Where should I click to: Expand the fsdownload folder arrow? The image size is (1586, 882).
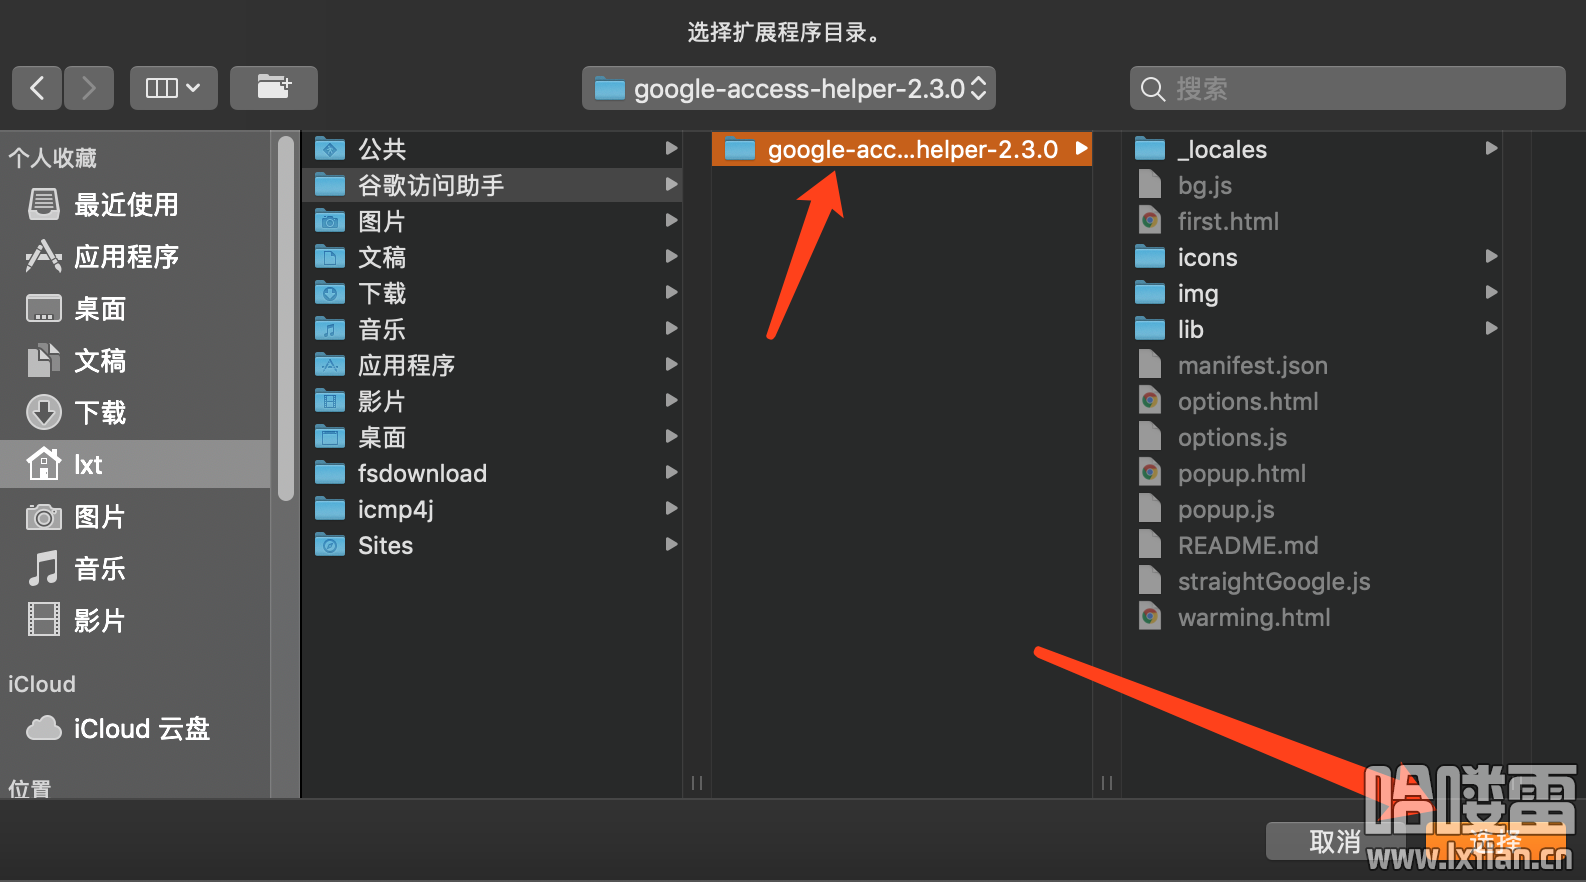672,473
